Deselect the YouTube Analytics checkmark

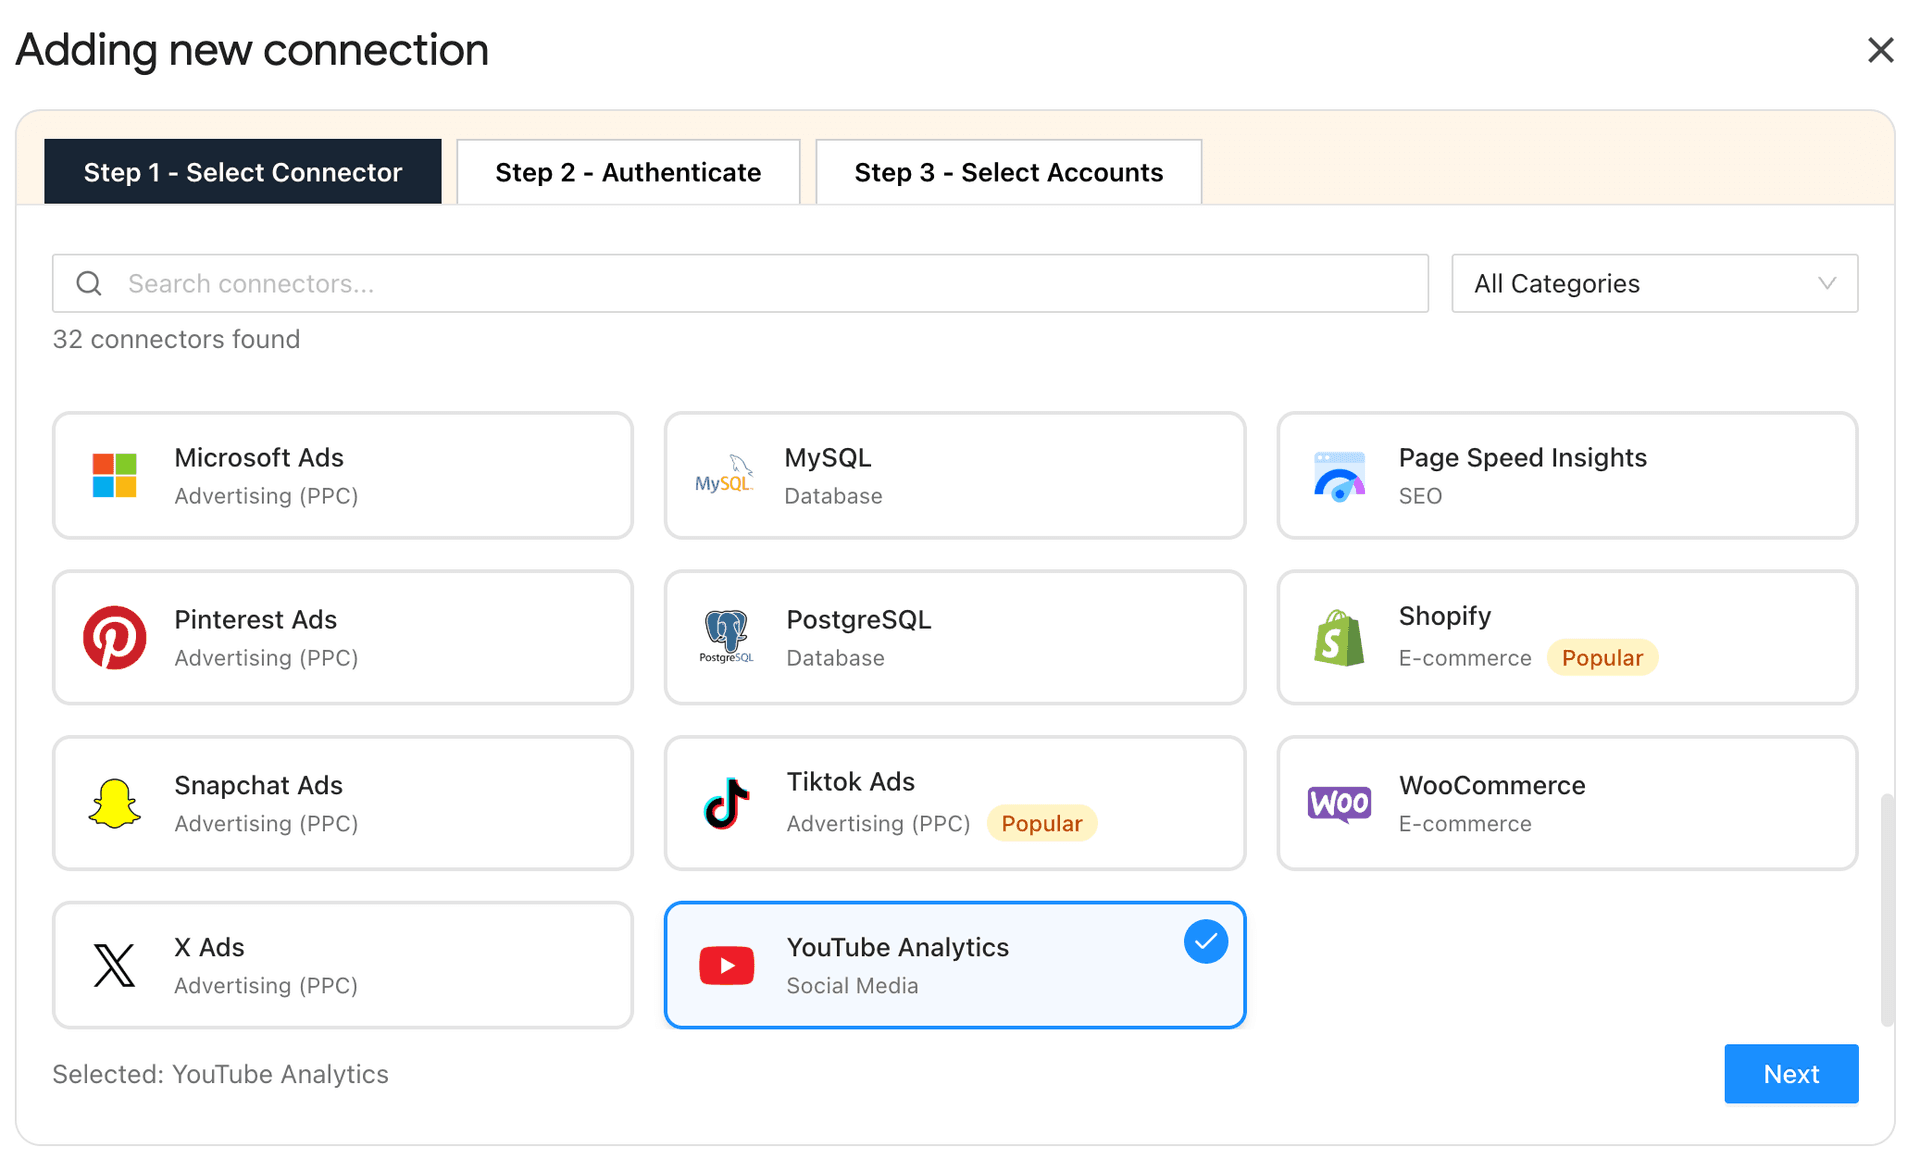pyautogui.click(x=1205, y=941)
